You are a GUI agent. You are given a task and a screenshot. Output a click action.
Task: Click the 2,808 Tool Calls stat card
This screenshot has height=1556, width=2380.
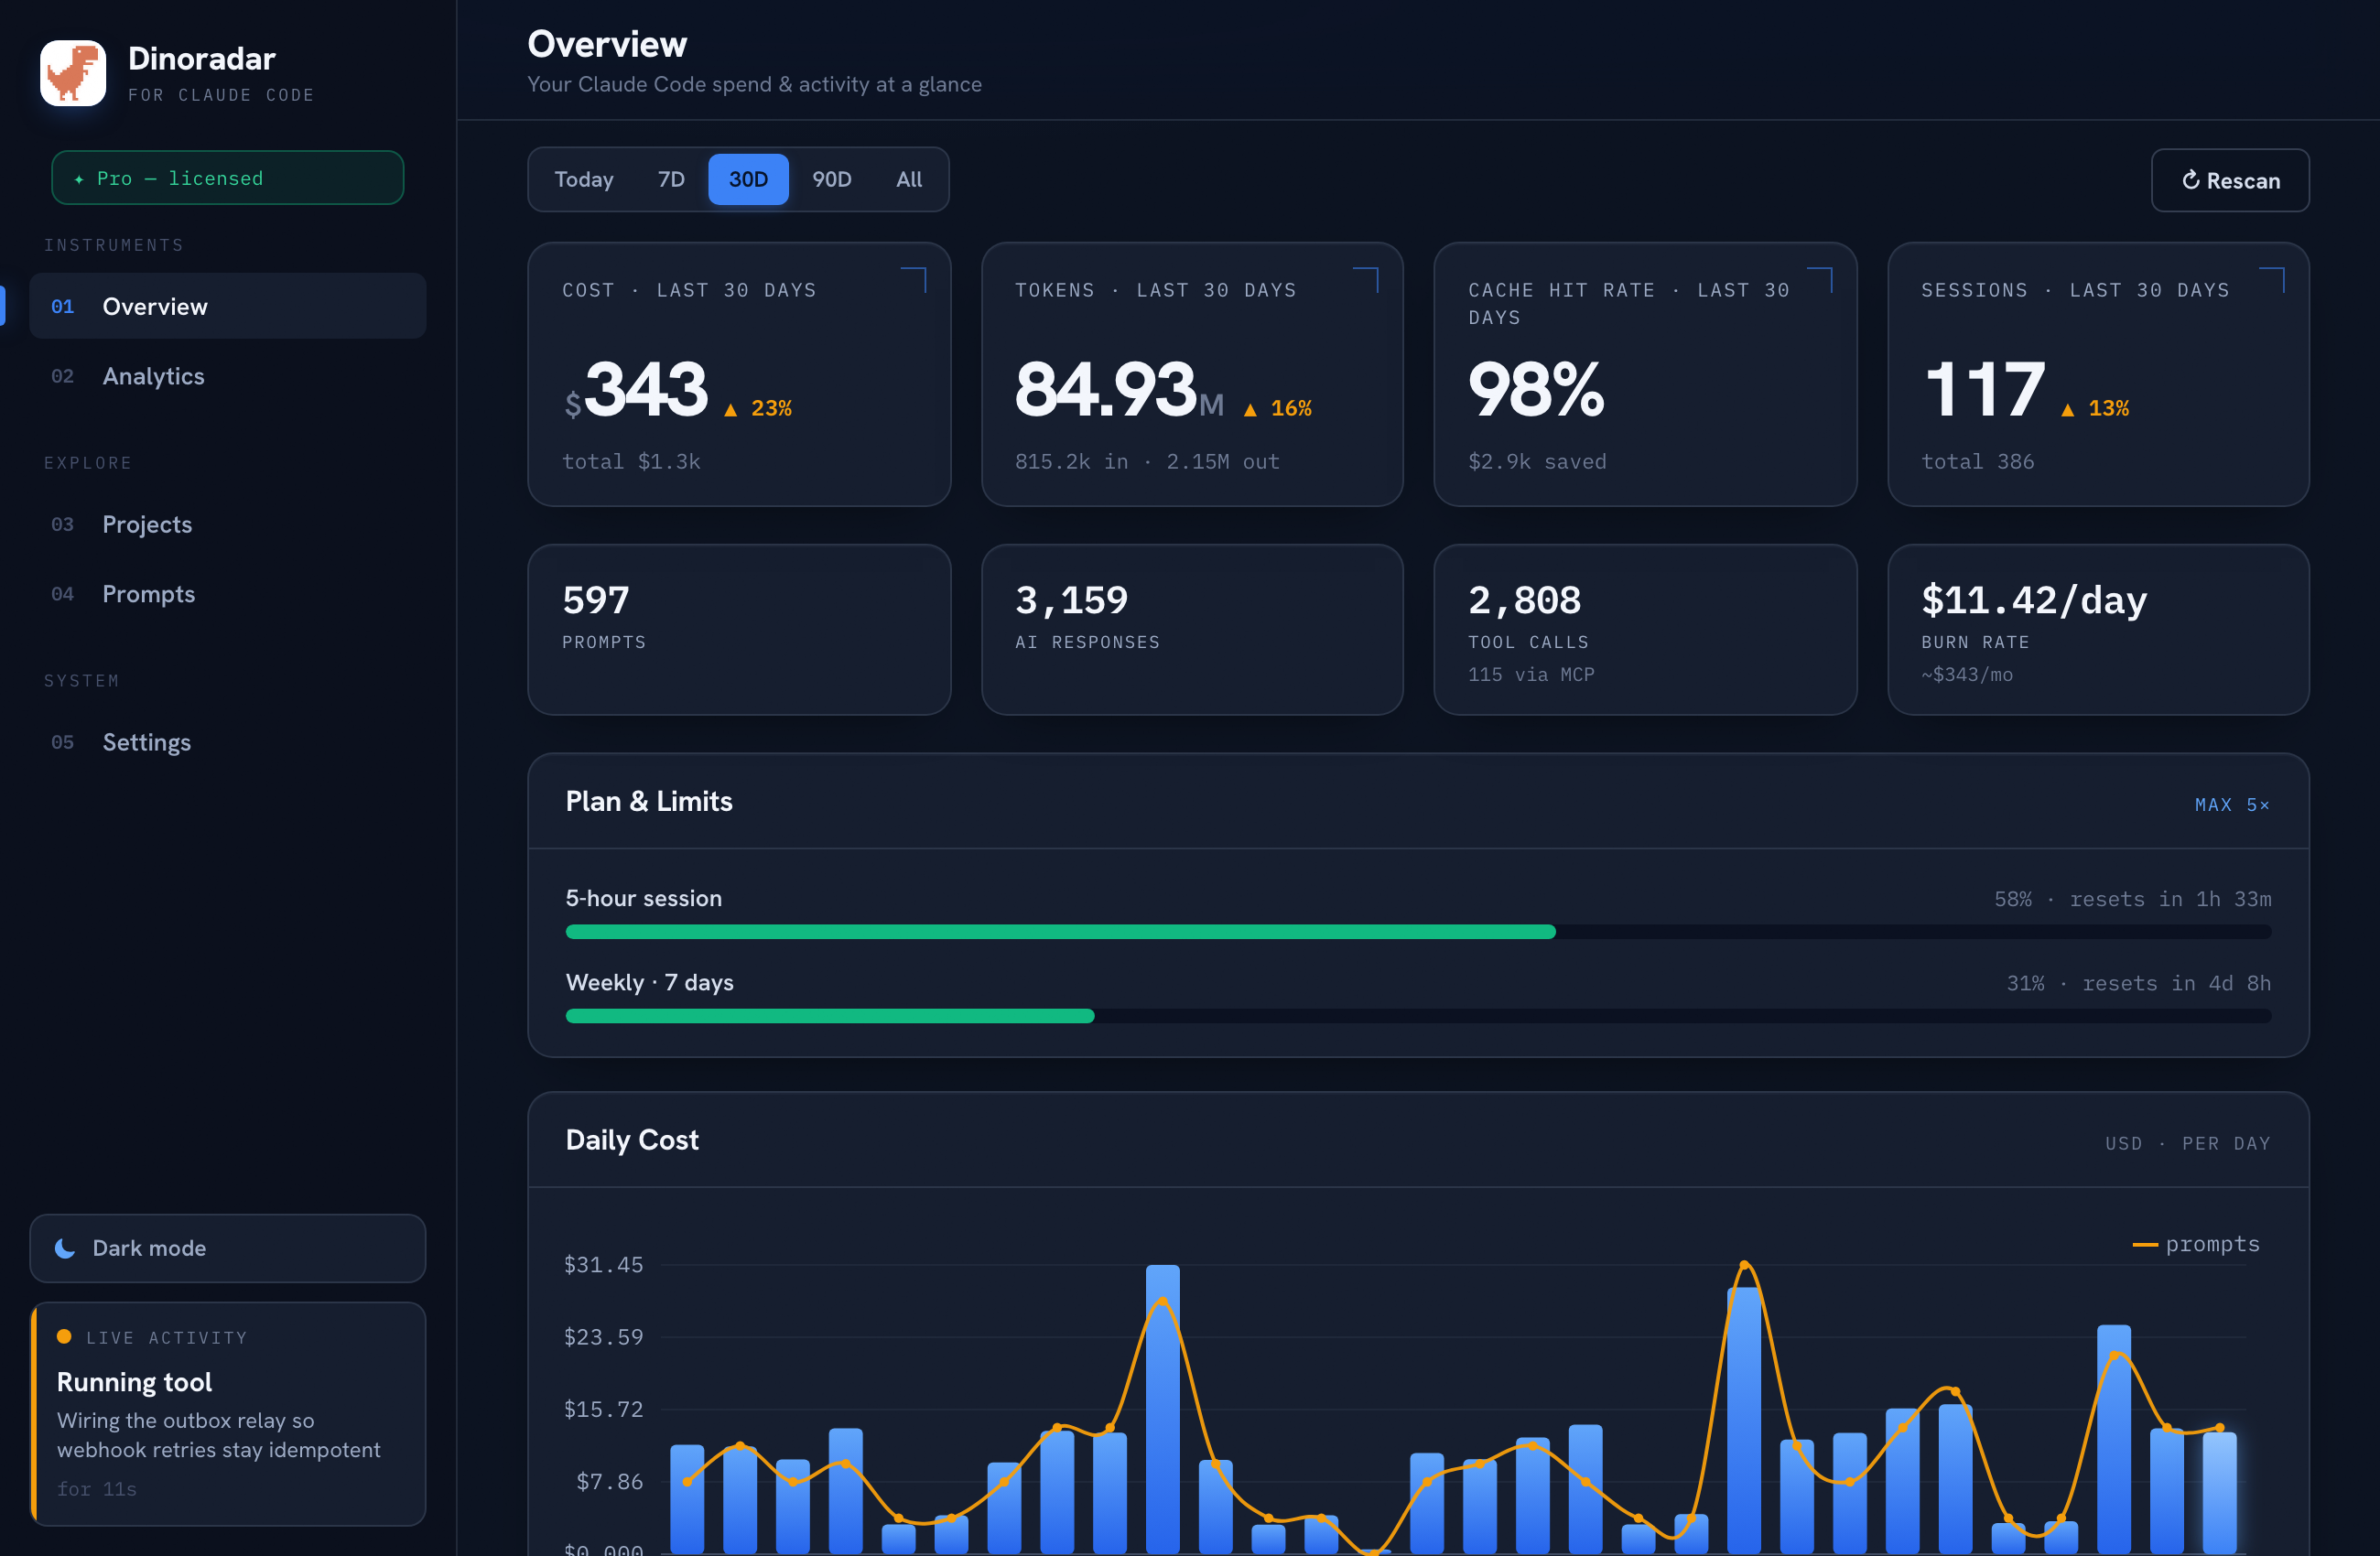[x=1645, y=629]
